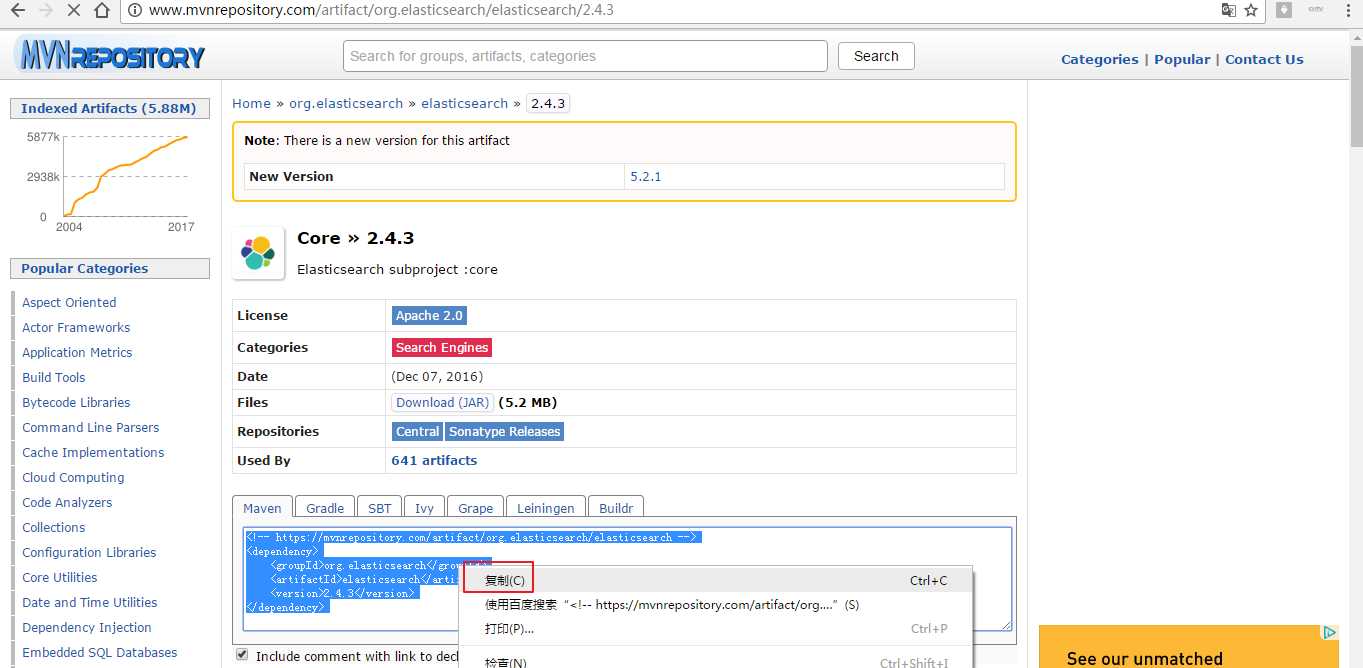1363x668 pixels.
Task: Click the Apache 2.0 license tag
Action: pyautogui.click(x=429, y=315)
